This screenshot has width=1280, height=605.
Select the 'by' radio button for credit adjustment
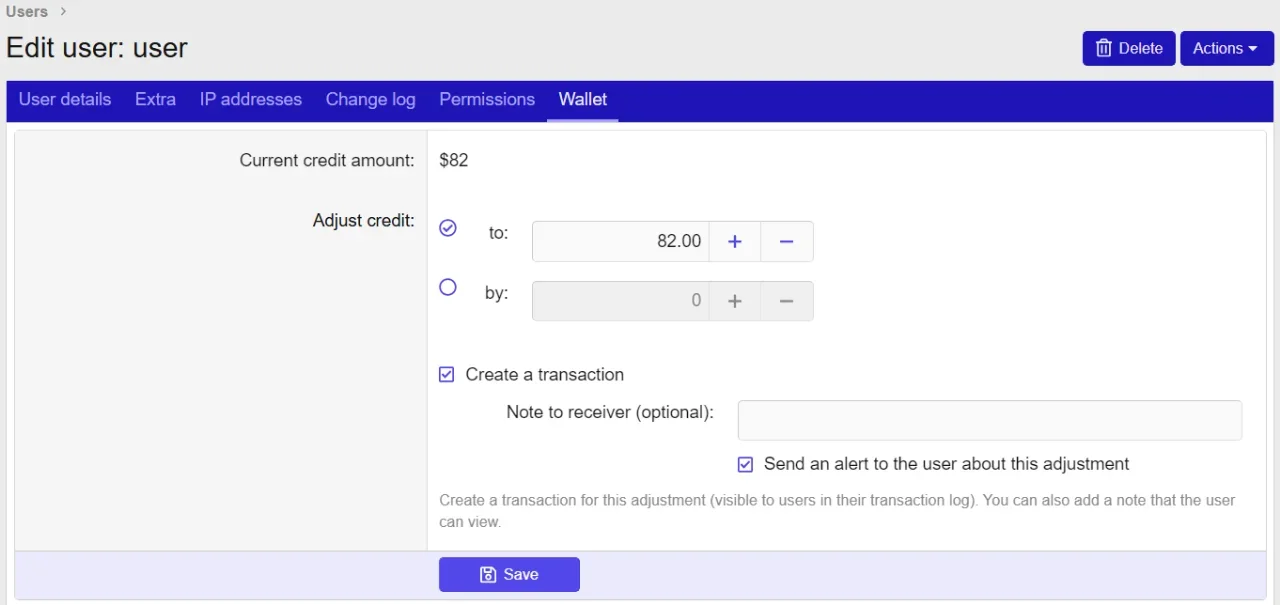click(447, 287)
